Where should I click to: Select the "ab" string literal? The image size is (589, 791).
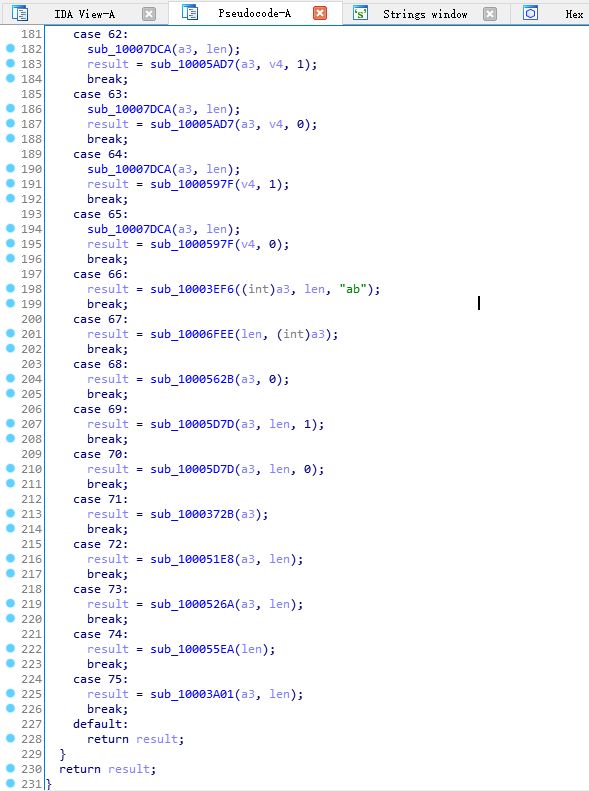click(353, 289)
